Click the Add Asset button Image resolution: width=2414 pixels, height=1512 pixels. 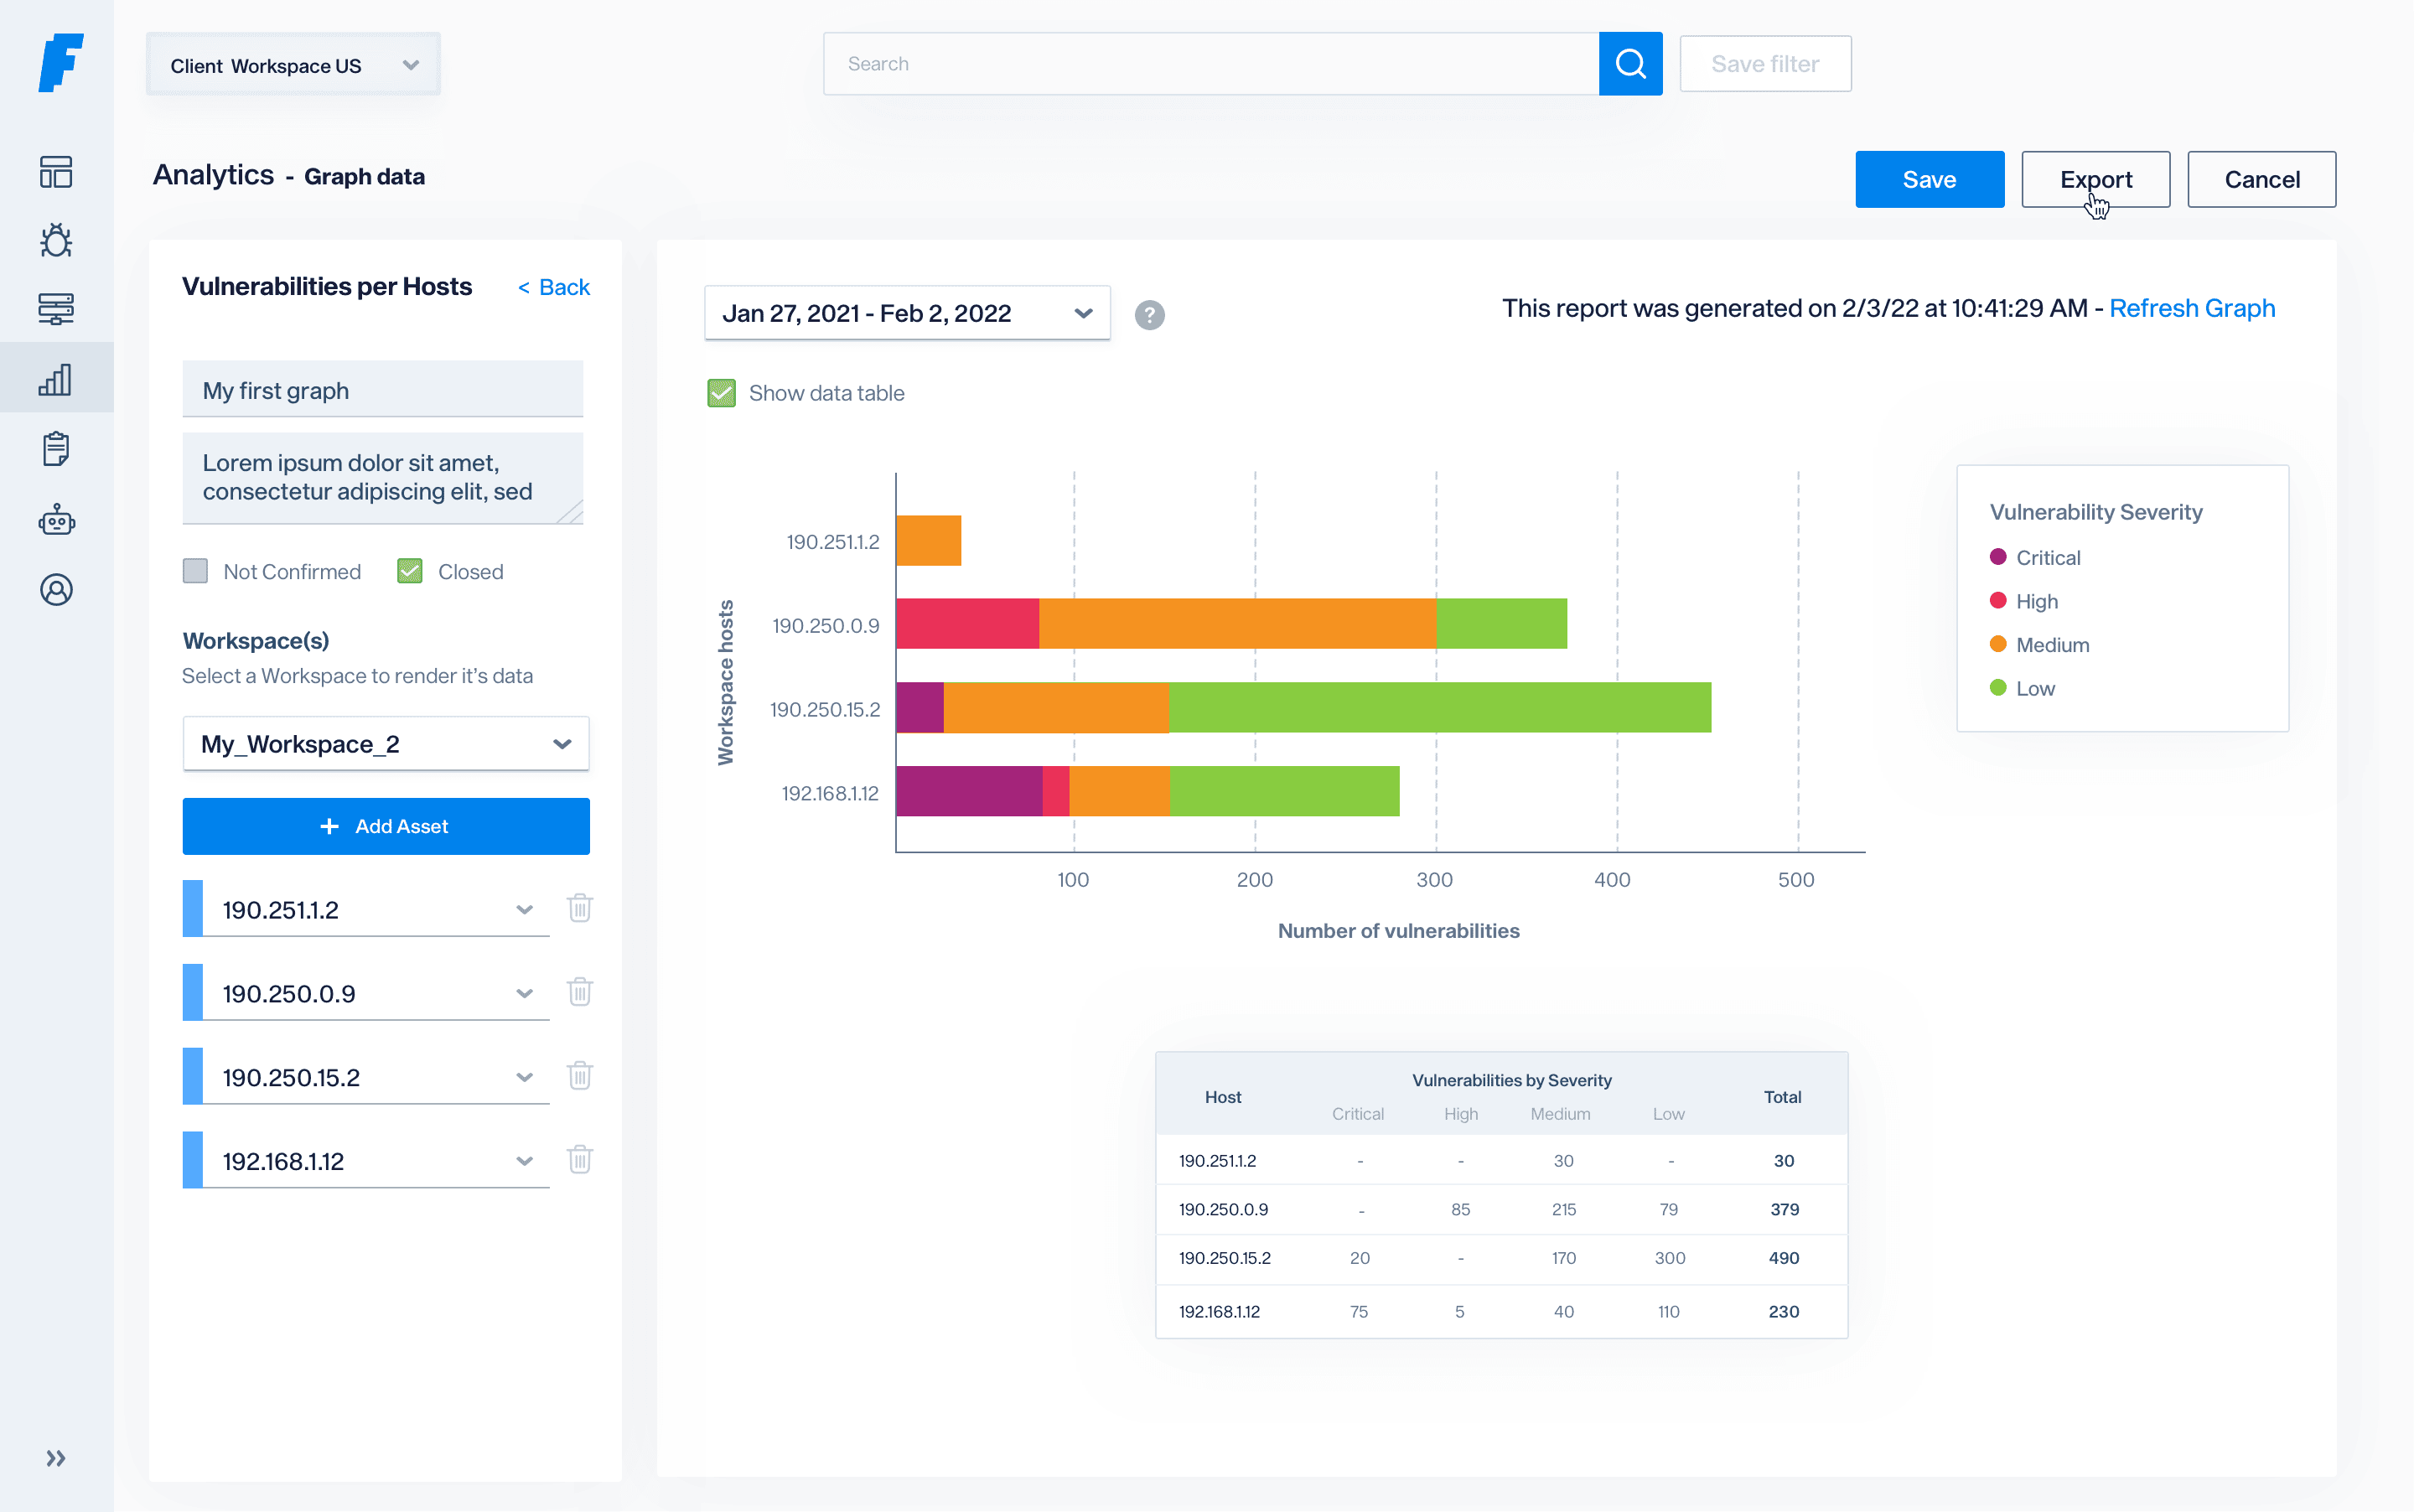point(386,826)
